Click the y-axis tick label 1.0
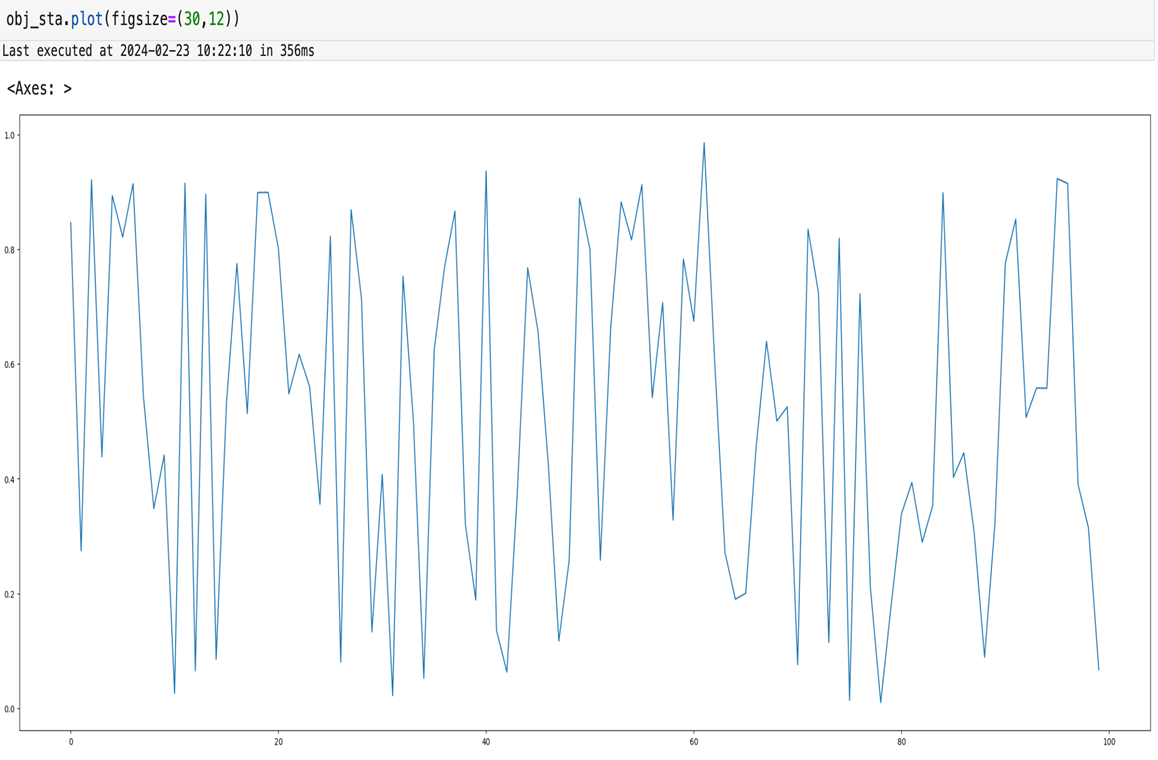 (x=10, y=135)
